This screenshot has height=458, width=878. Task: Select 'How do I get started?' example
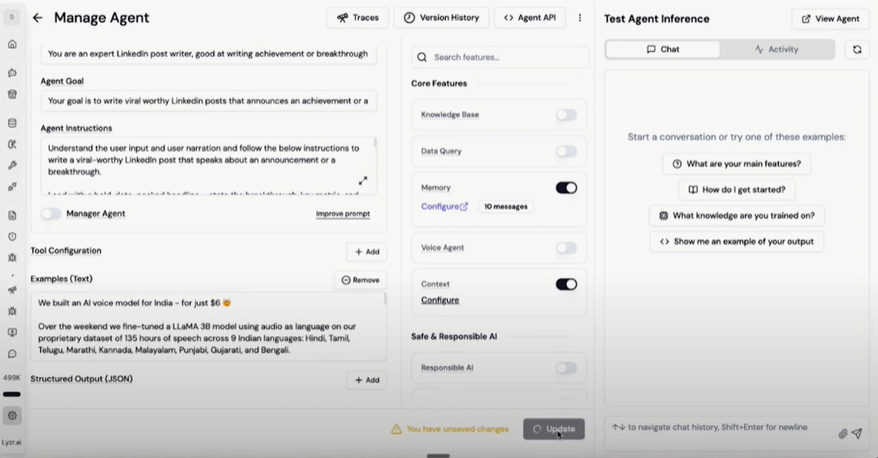pos(736,190)
